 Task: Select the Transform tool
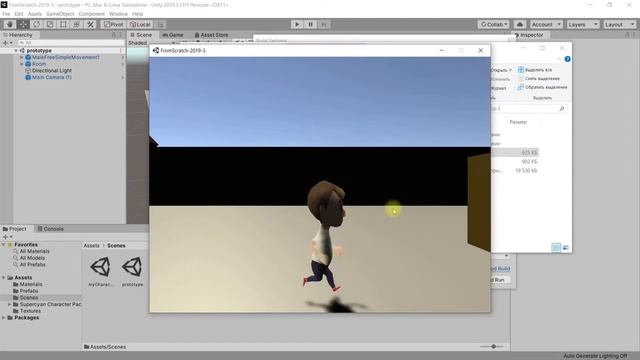point(77,24)
